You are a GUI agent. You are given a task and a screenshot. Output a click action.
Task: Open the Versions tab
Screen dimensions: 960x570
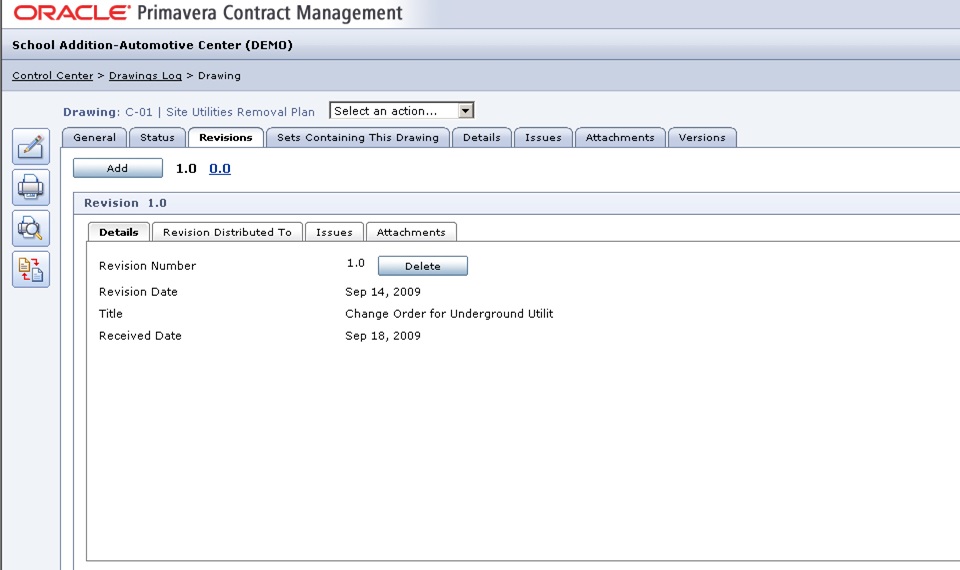702,138
